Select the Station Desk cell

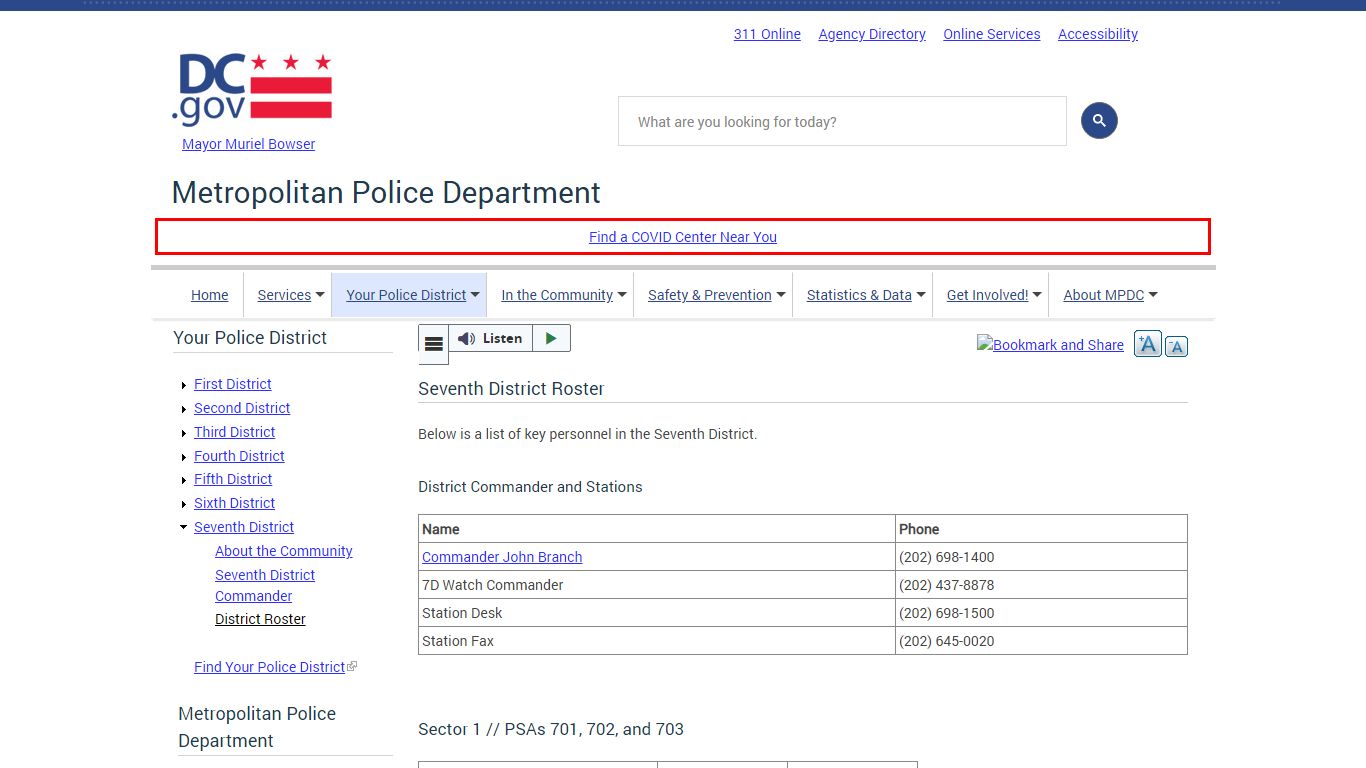pos(657,613)
